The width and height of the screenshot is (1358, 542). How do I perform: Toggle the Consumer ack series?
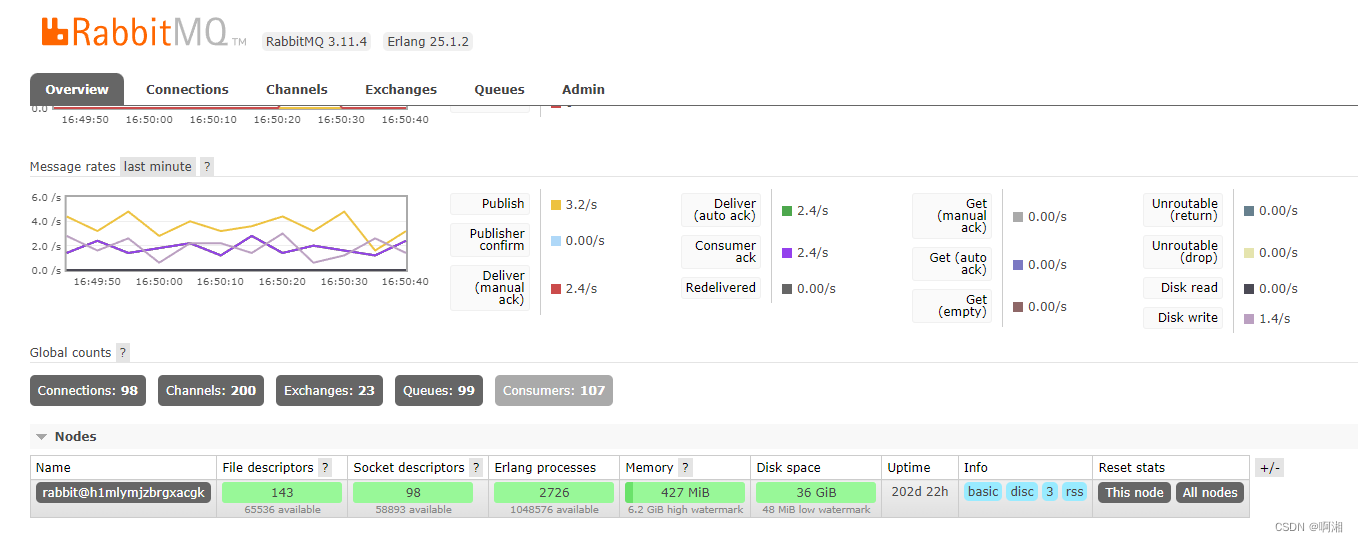721,252
